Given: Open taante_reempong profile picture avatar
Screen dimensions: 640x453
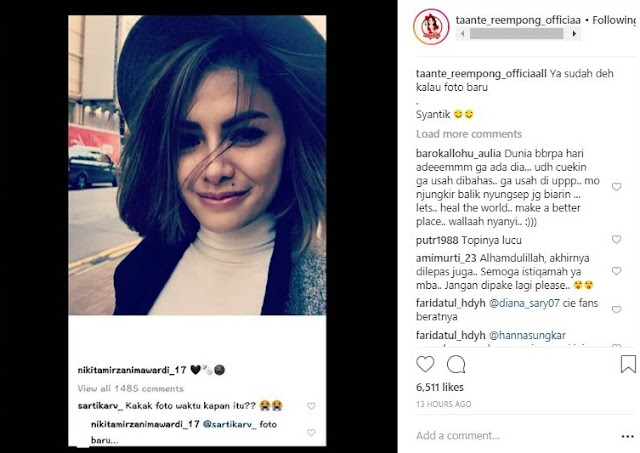Looking at the screenshot, I should coord(431,27).
